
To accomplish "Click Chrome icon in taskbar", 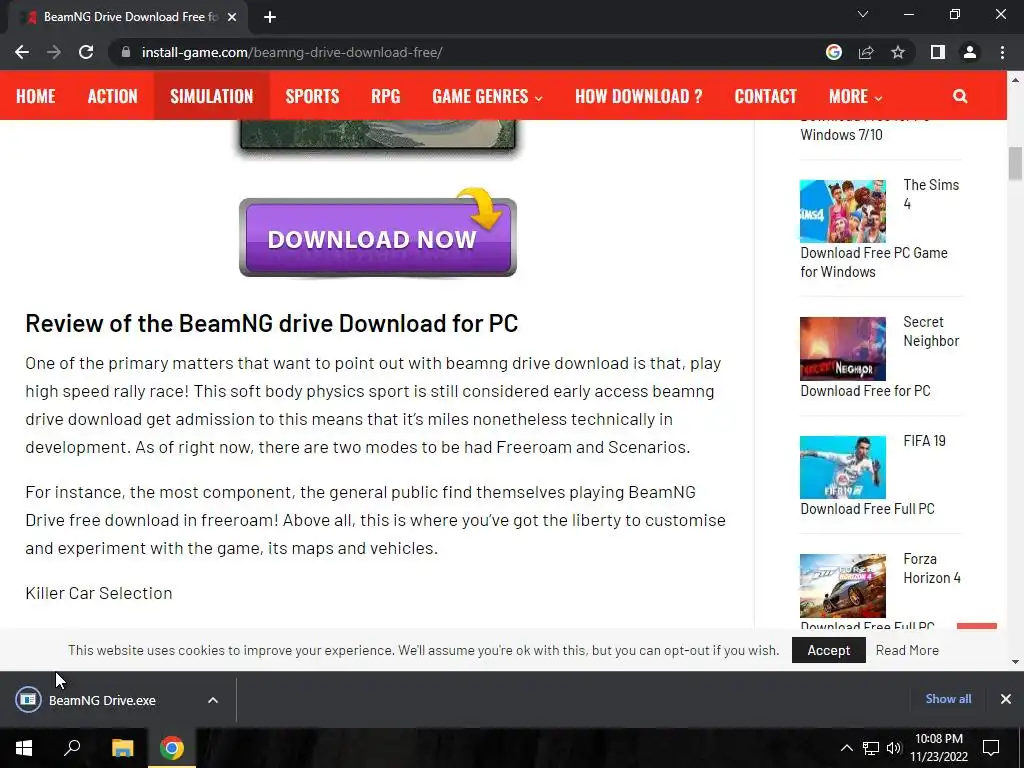I will 172,748.
